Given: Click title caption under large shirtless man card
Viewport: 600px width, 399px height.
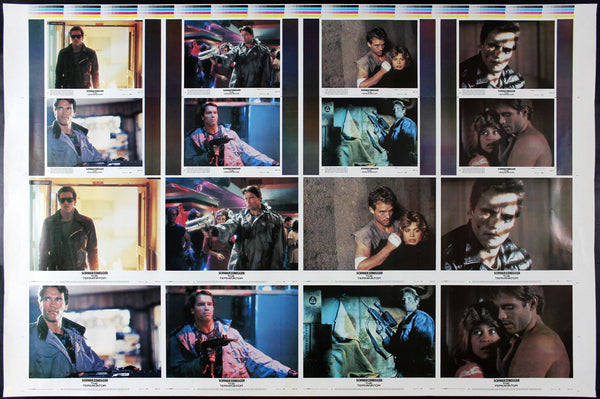Looking at the screenshot, I should tap(507, 383).
